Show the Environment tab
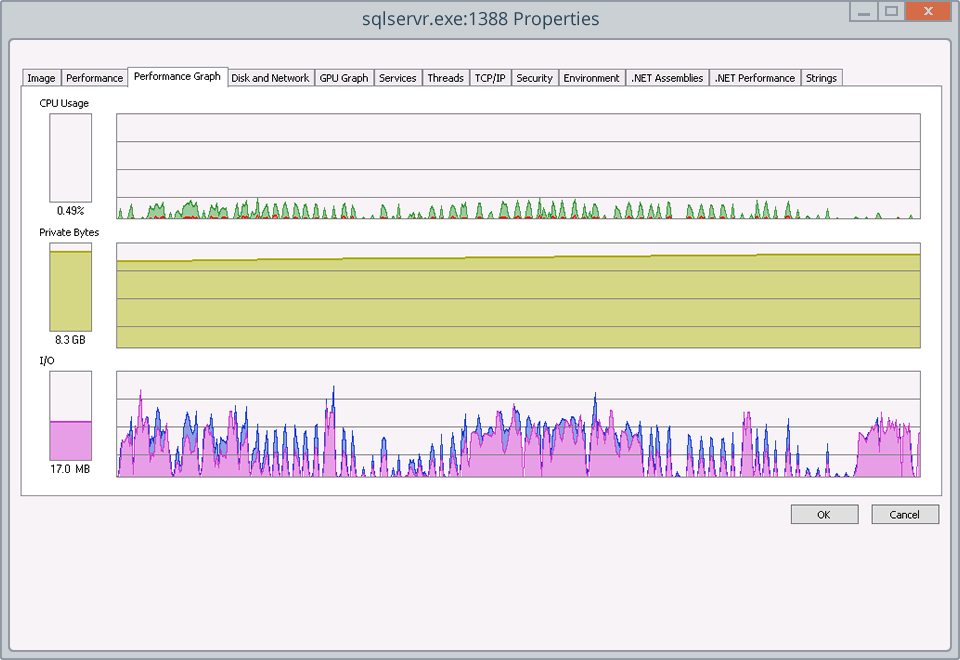The width and height of the screenshot is (960, 660). [x=591, y=78]
